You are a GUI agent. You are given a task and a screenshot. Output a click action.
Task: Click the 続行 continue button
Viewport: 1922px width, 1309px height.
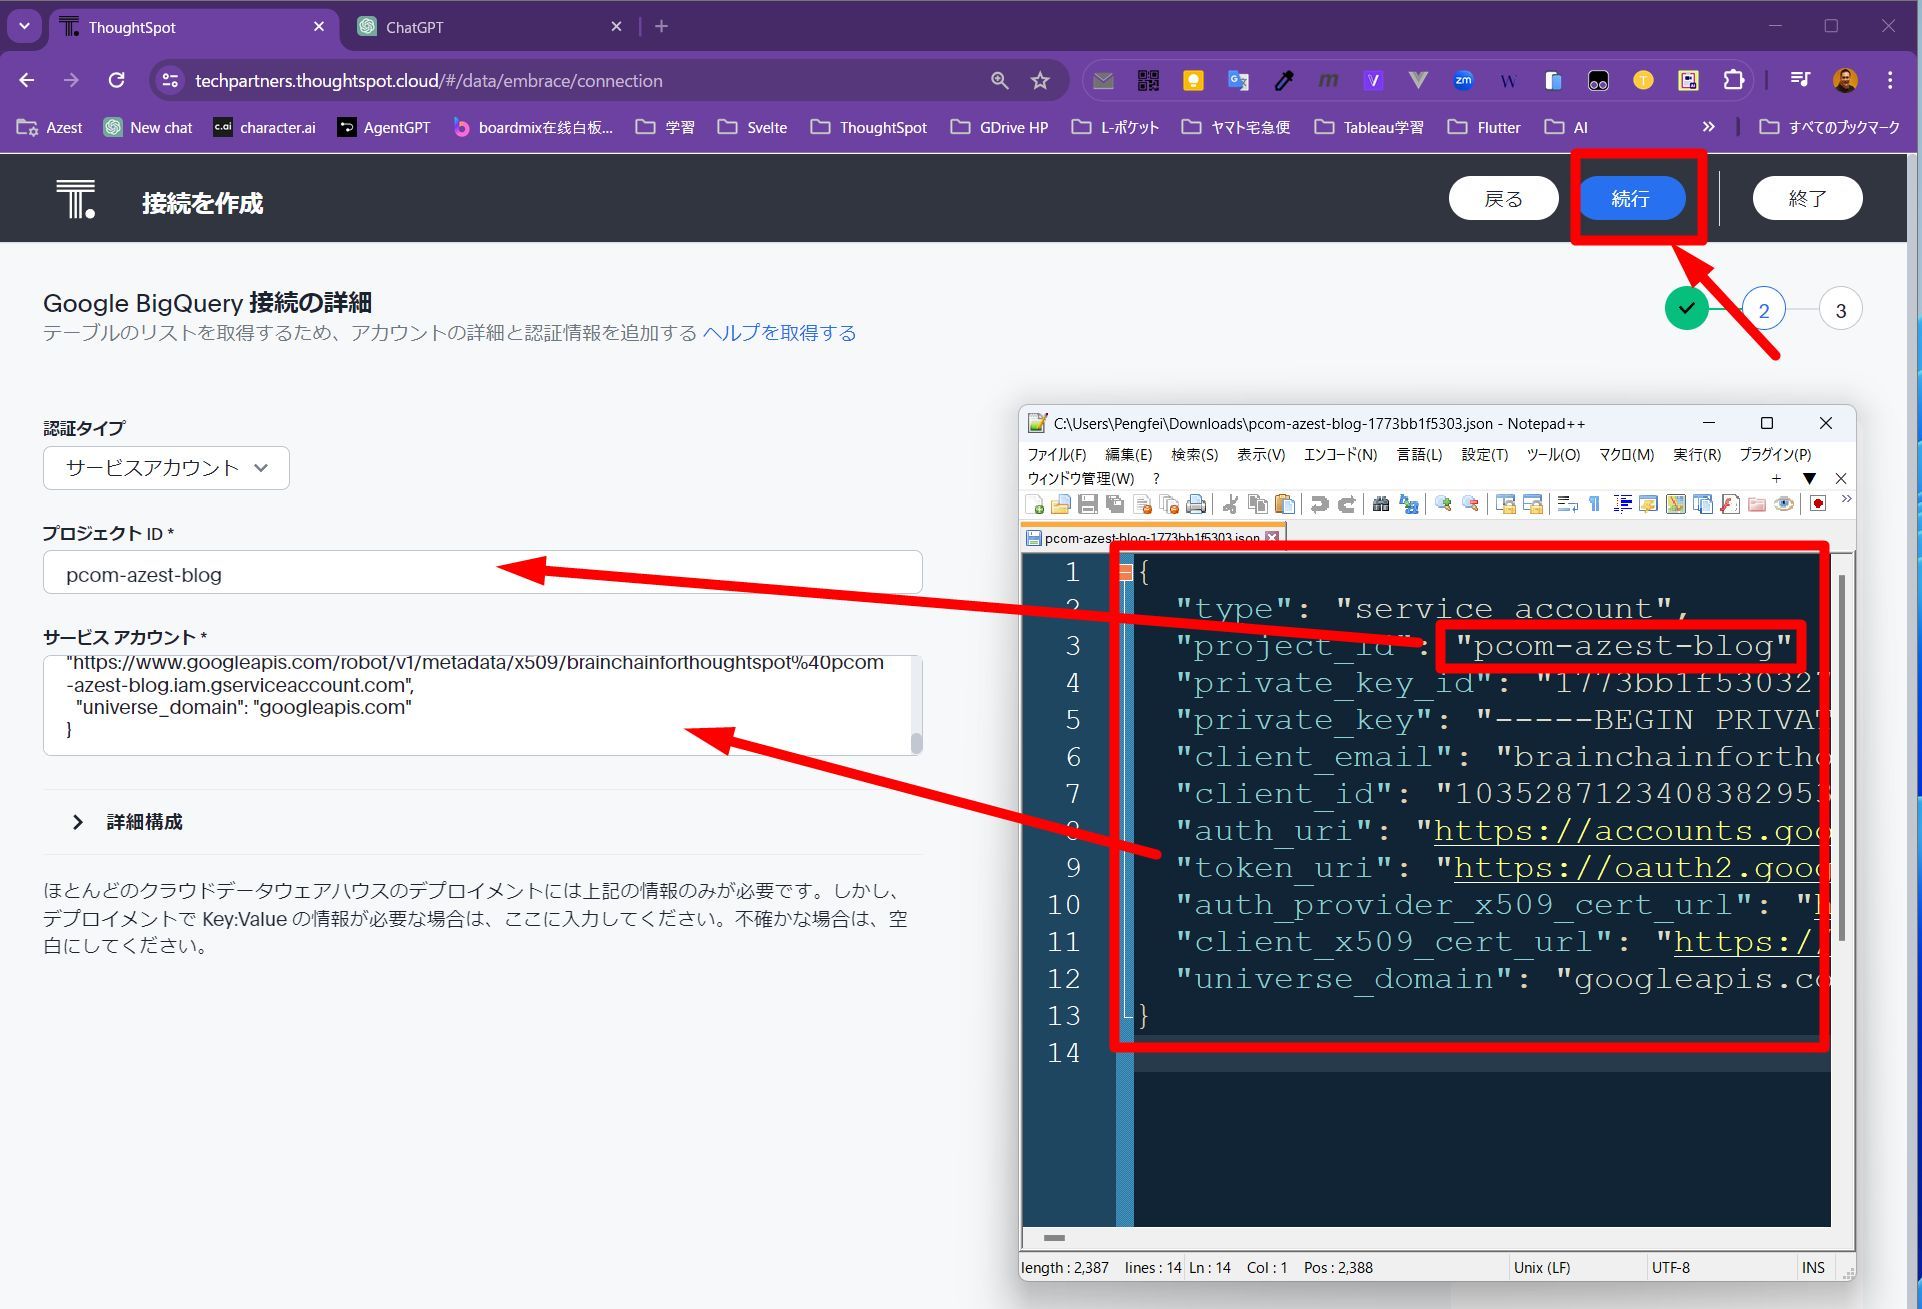point(1632,198)
